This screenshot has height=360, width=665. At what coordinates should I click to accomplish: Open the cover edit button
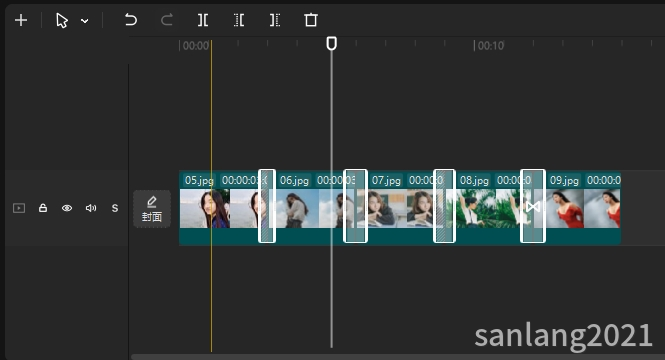(x=152, y=209)
